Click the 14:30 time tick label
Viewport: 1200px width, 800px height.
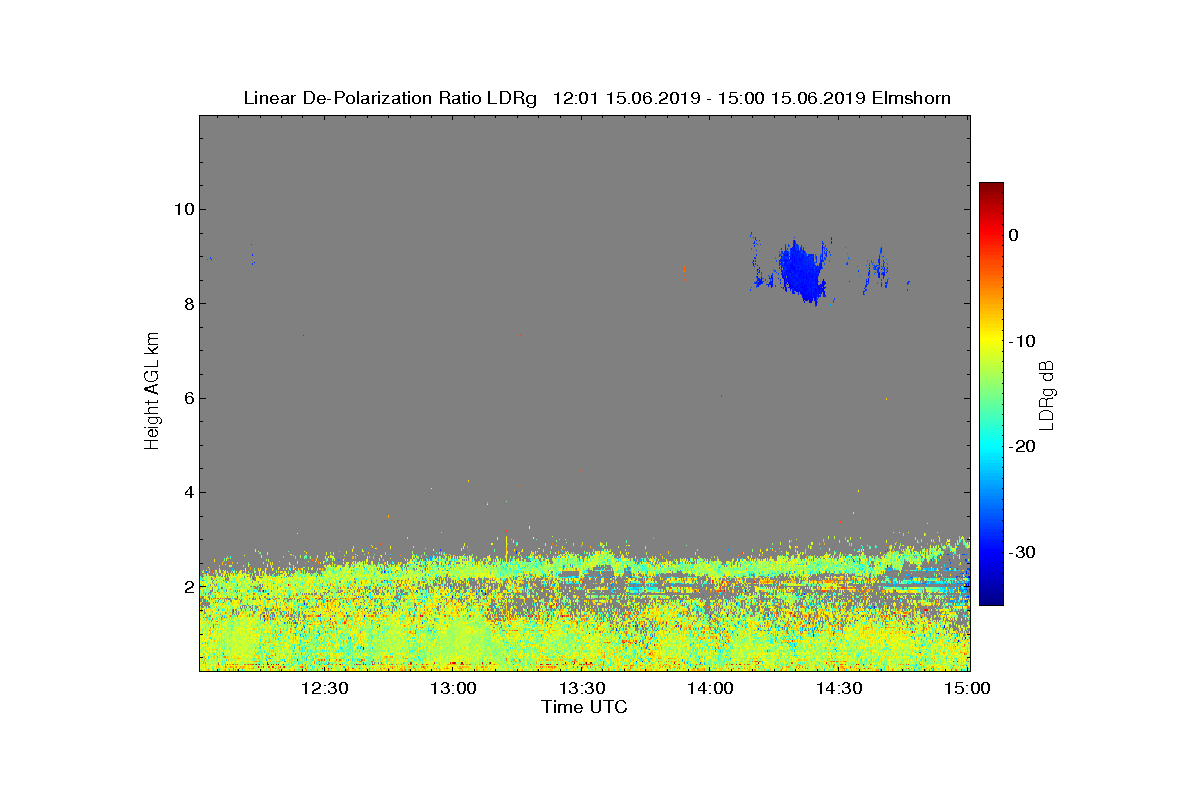[840, 688]
